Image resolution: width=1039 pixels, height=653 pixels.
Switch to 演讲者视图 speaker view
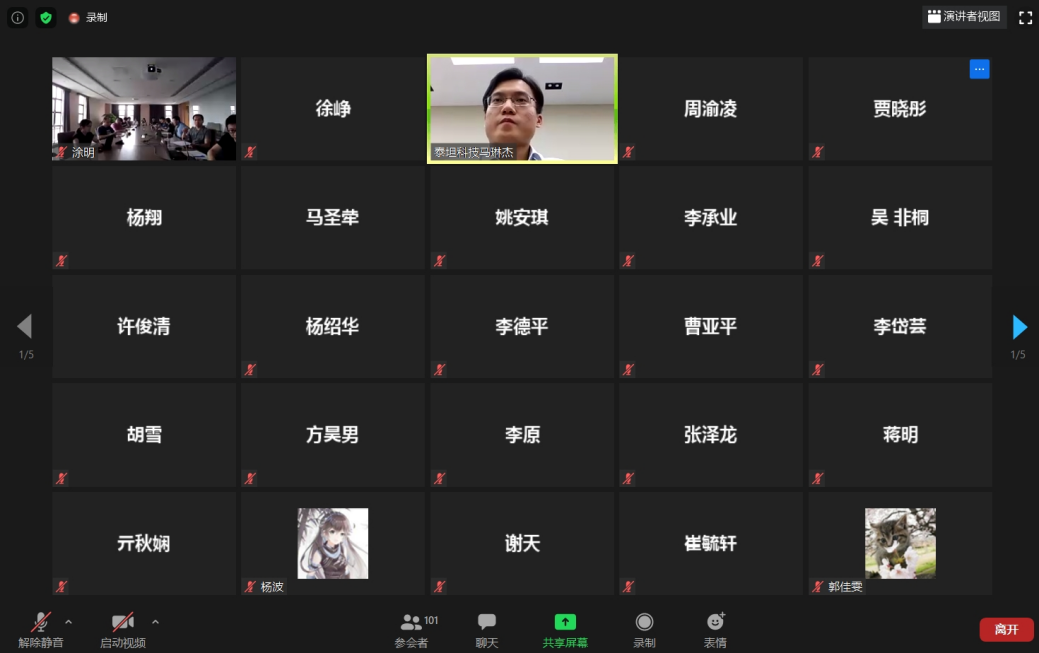963,17
